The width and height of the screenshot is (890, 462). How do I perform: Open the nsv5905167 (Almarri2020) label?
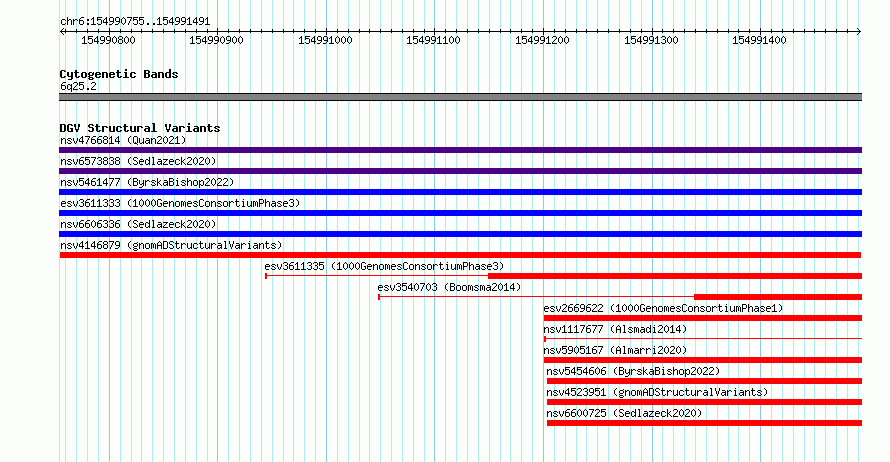pos(615,350)
